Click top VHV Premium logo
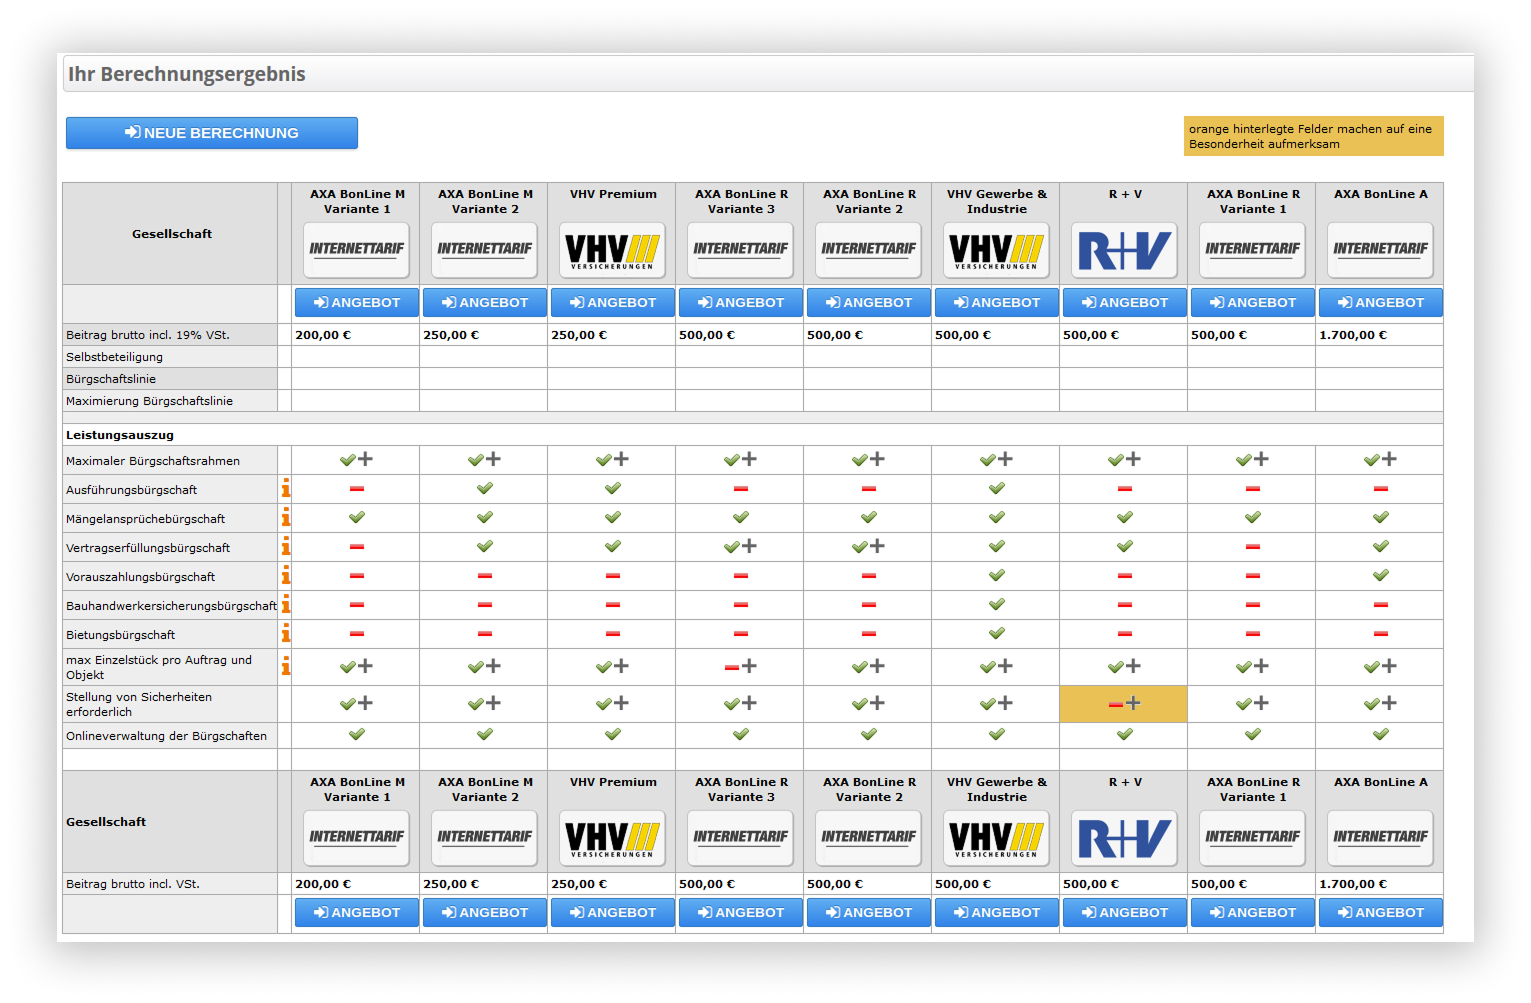The width and height of the screenshot is (1531, 1003). (x=613, y=250)
